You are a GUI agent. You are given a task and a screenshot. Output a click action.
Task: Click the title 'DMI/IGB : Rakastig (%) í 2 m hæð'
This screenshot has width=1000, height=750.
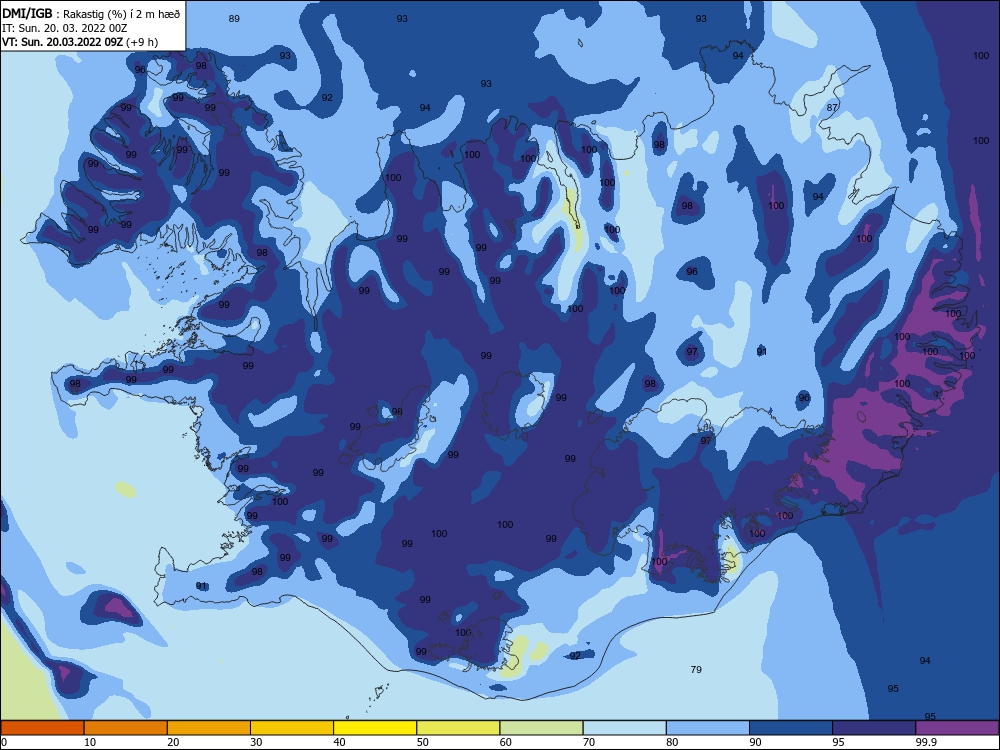pos(91,13)
